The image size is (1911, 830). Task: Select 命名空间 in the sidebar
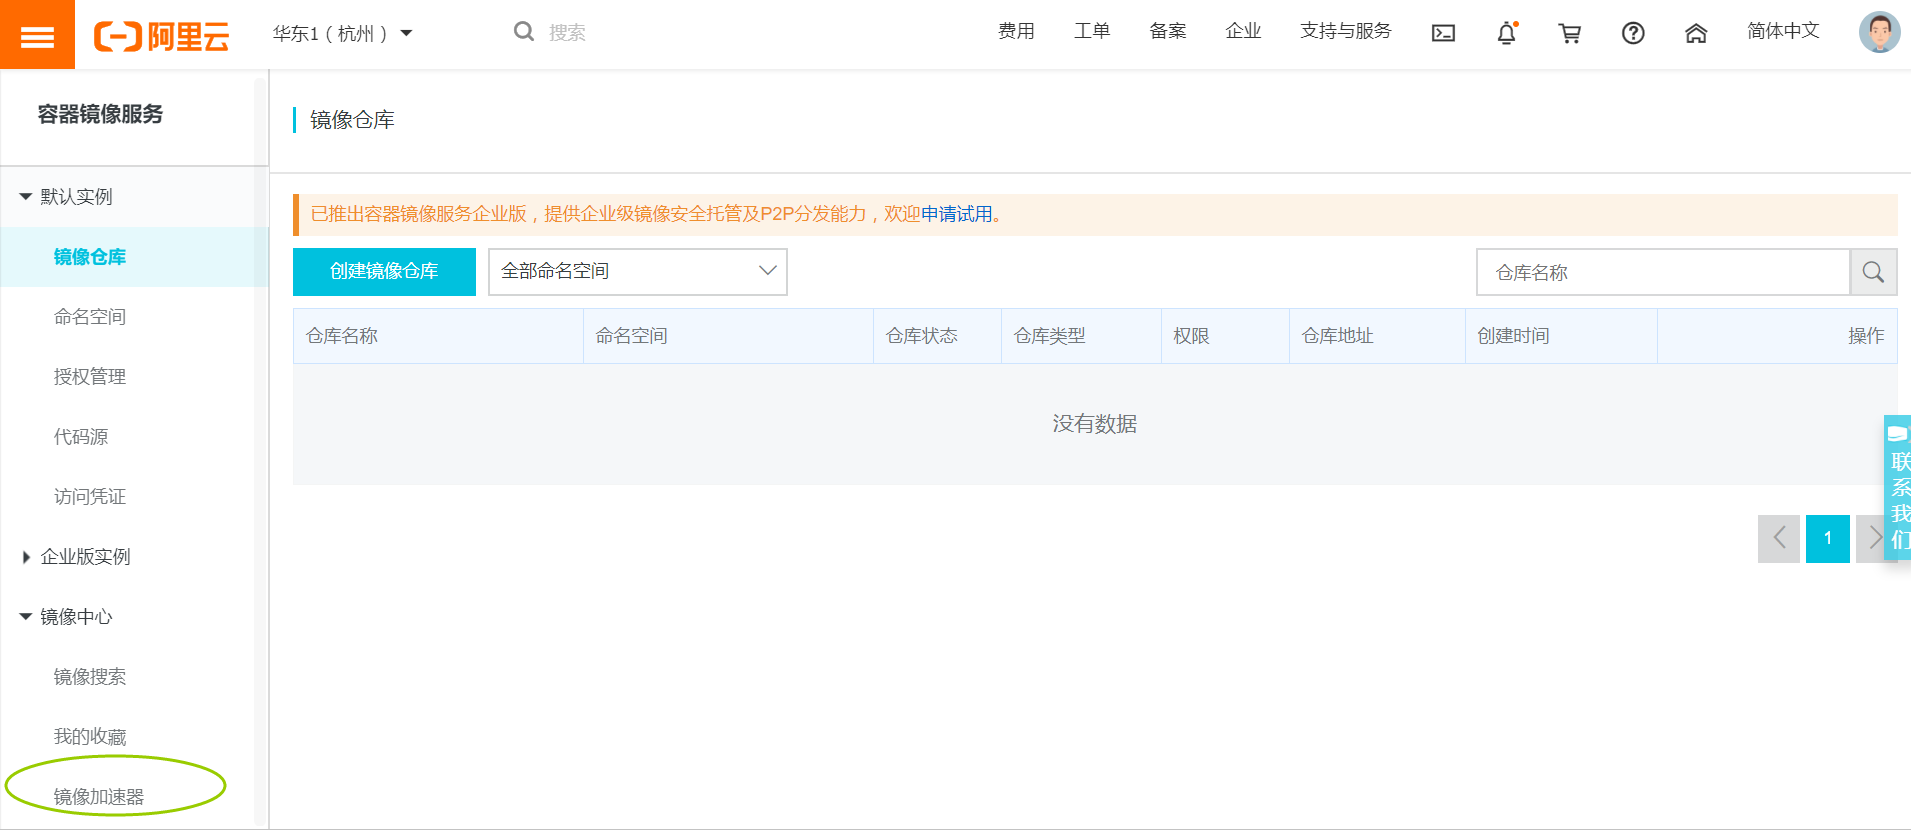point(90,317)
